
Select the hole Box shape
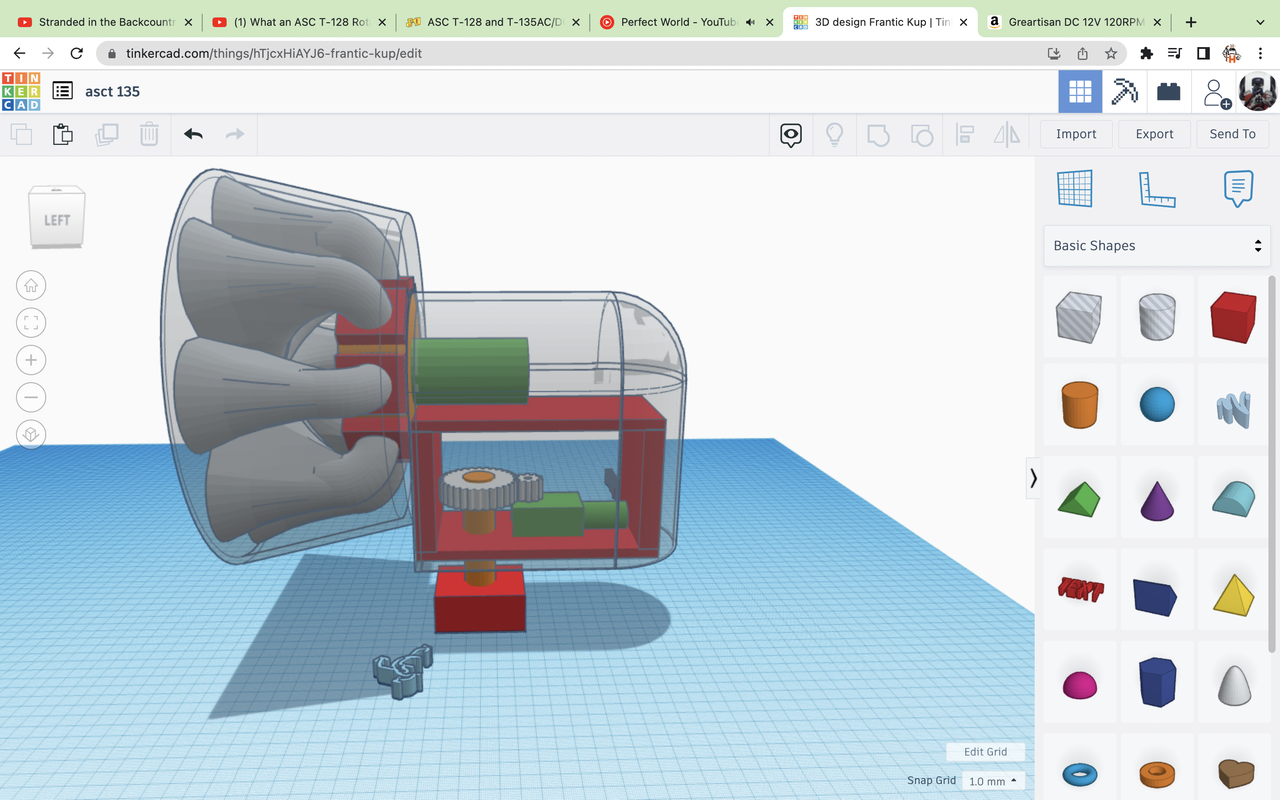(1079, 318)
